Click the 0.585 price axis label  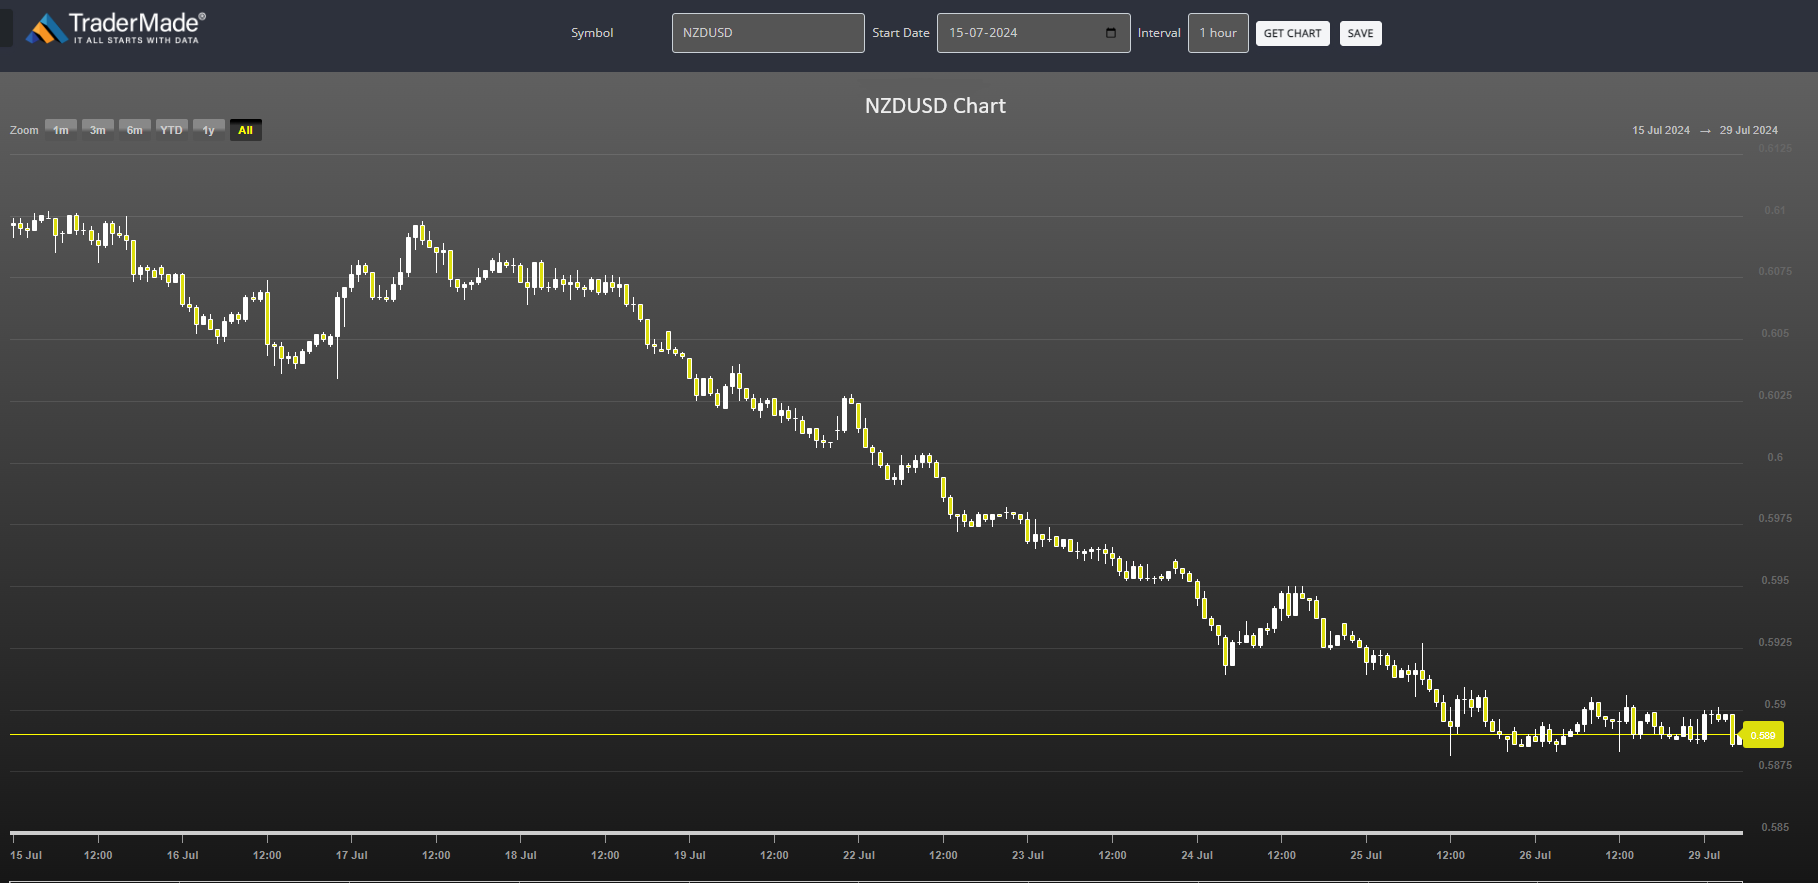pos(1775,827)
